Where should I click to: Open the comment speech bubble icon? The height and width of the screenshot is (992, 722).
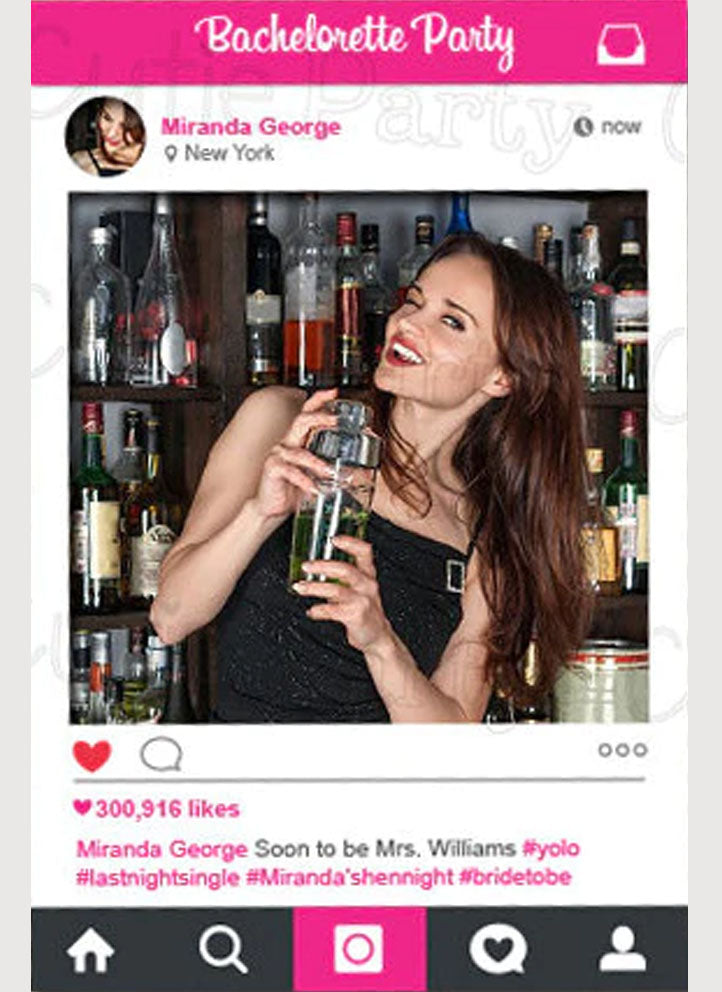coord(161,754)
